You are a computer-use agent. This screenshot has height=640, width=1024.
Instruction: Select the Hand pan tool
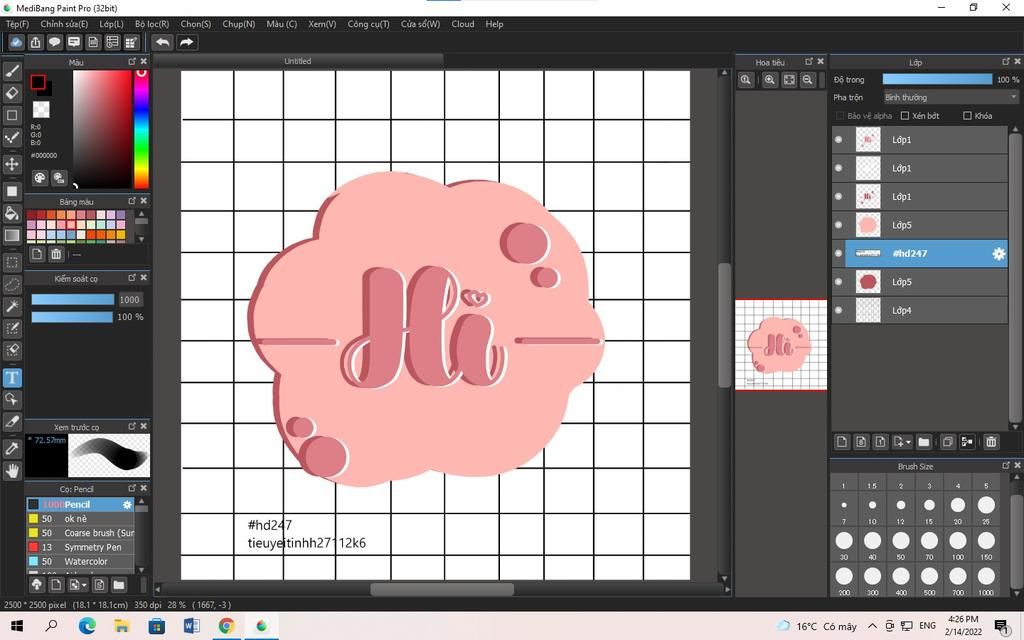coord(12,471)
